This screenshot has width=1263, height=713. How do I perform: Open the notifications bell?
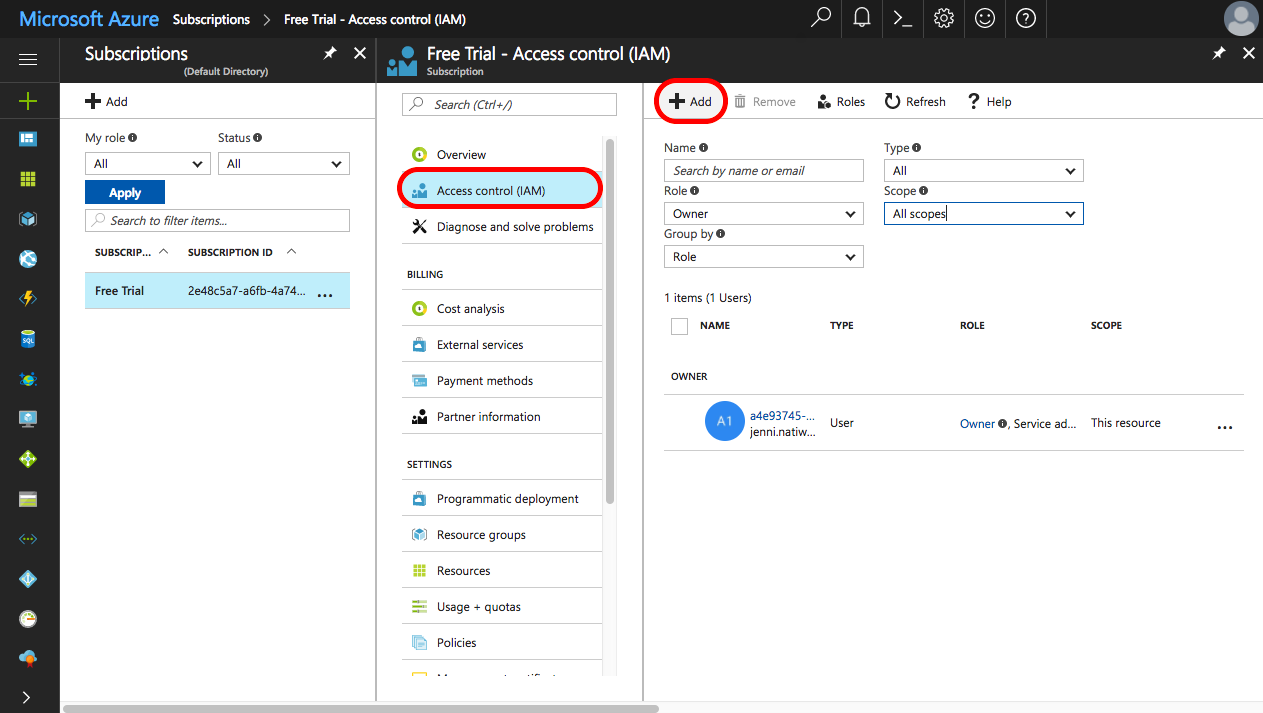point(862,18)
